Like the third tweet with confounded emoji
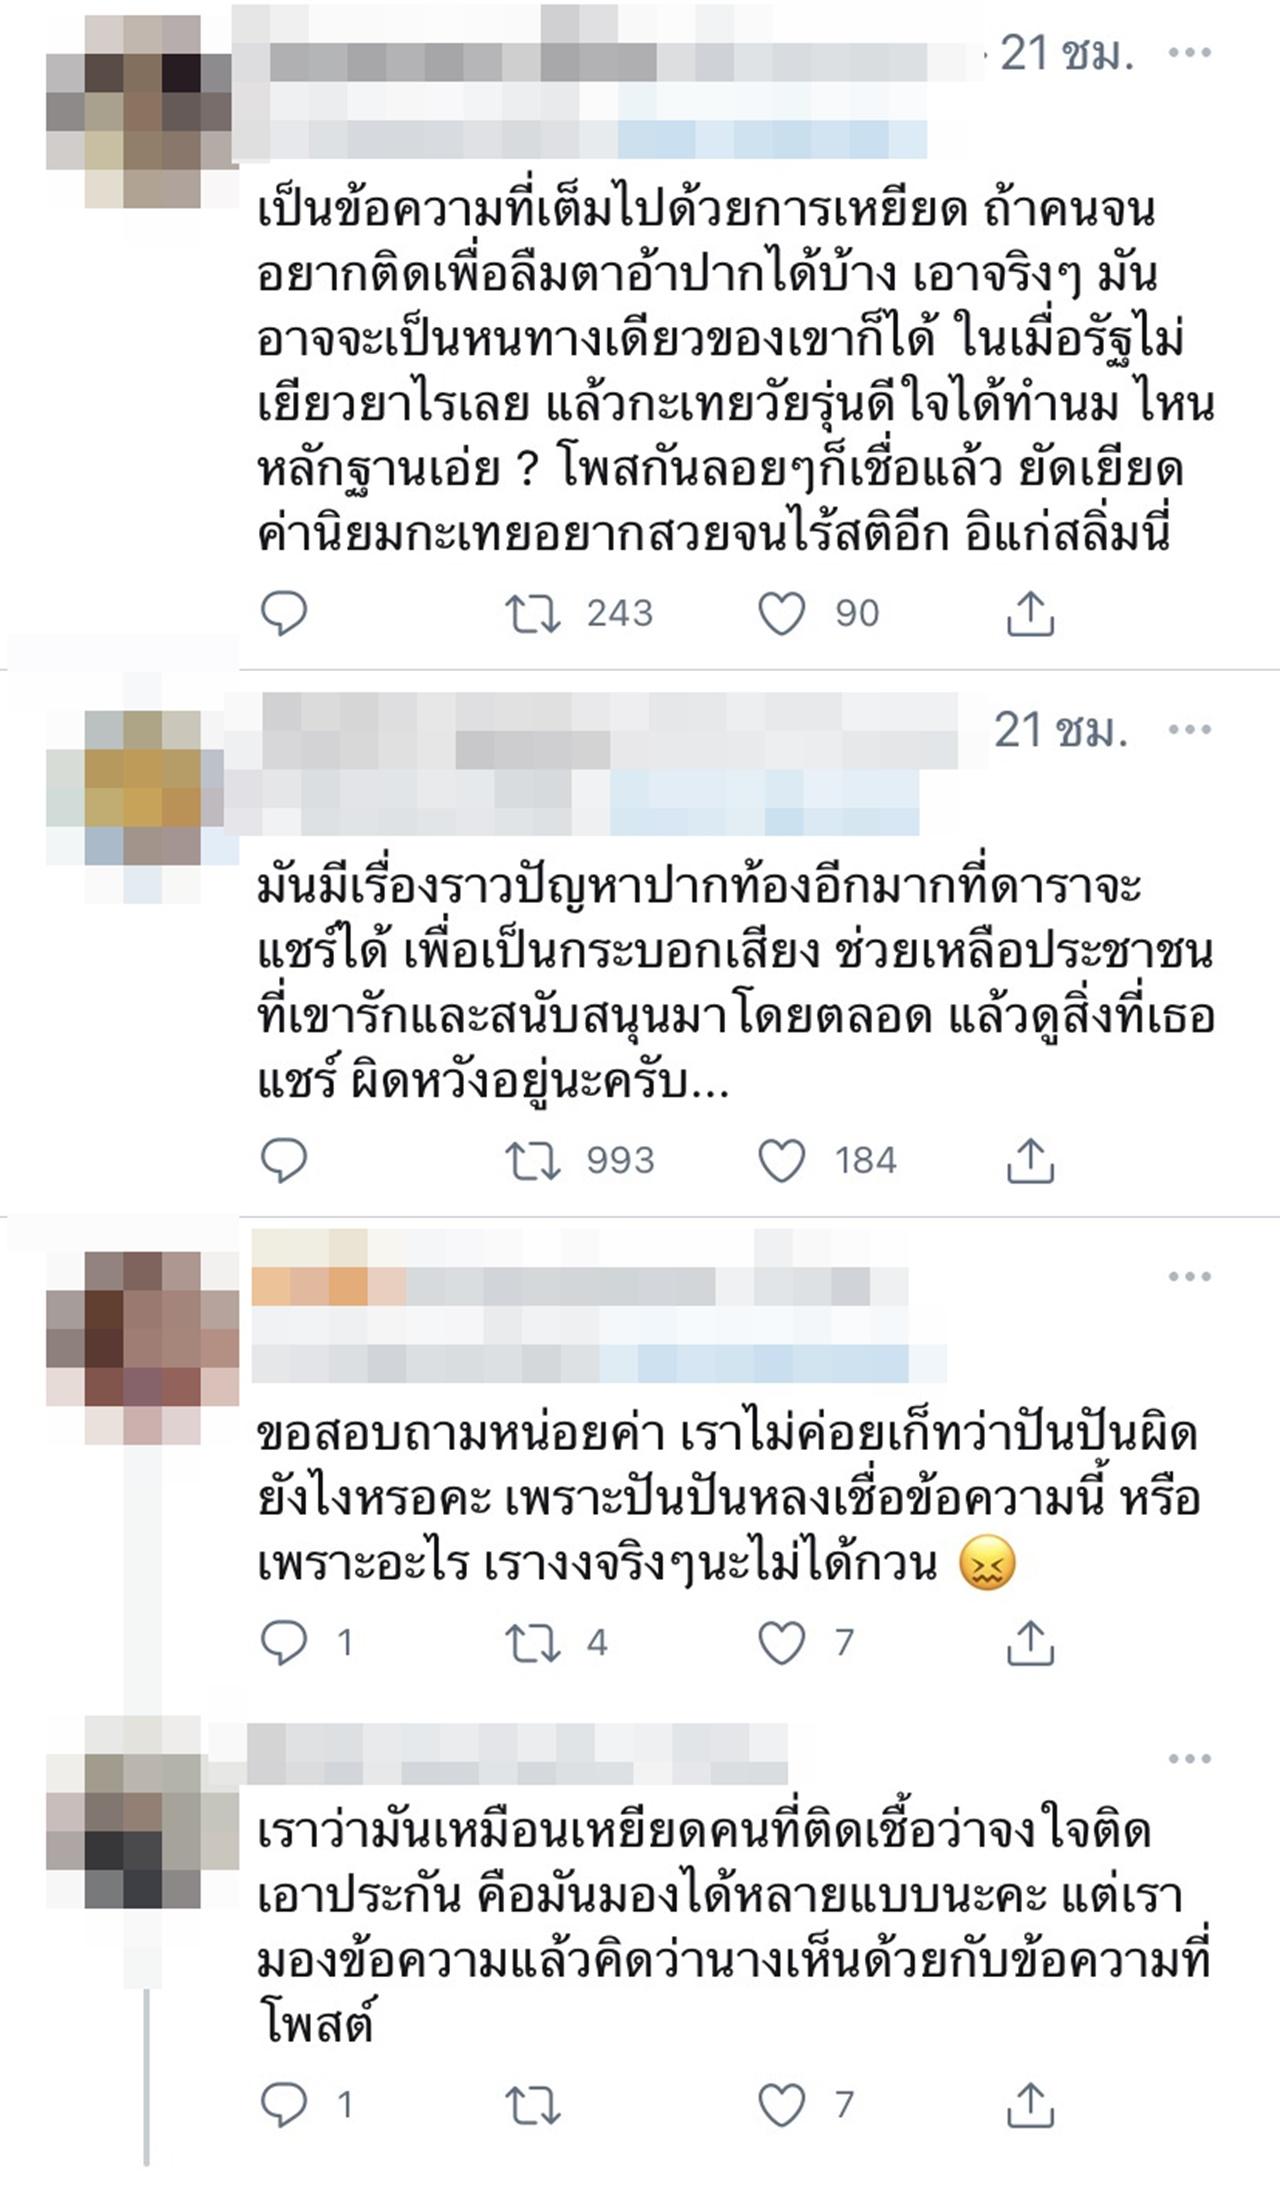 pyautogui.click(x=782, y=1642)
